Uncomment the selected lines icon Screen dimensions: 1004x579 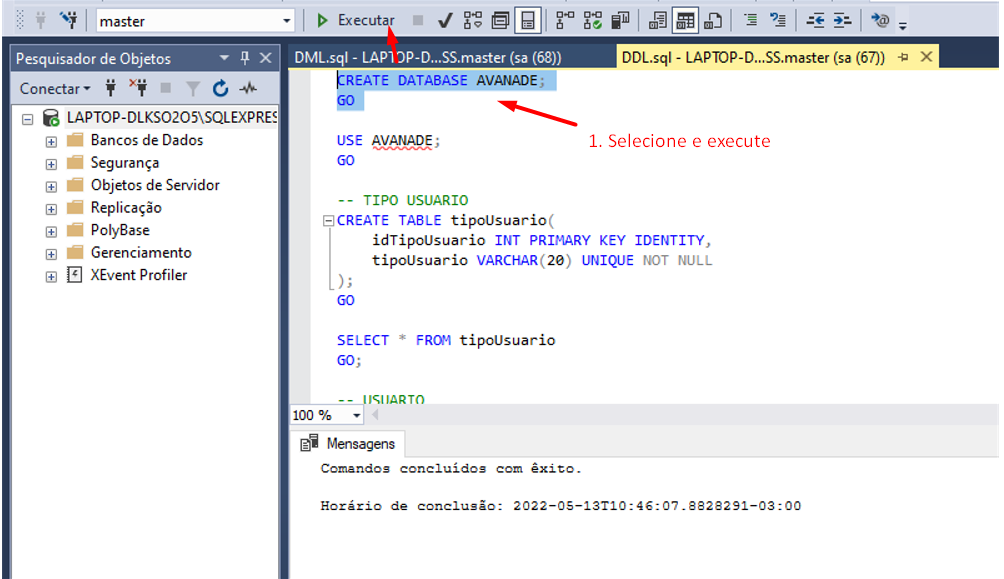778,20
